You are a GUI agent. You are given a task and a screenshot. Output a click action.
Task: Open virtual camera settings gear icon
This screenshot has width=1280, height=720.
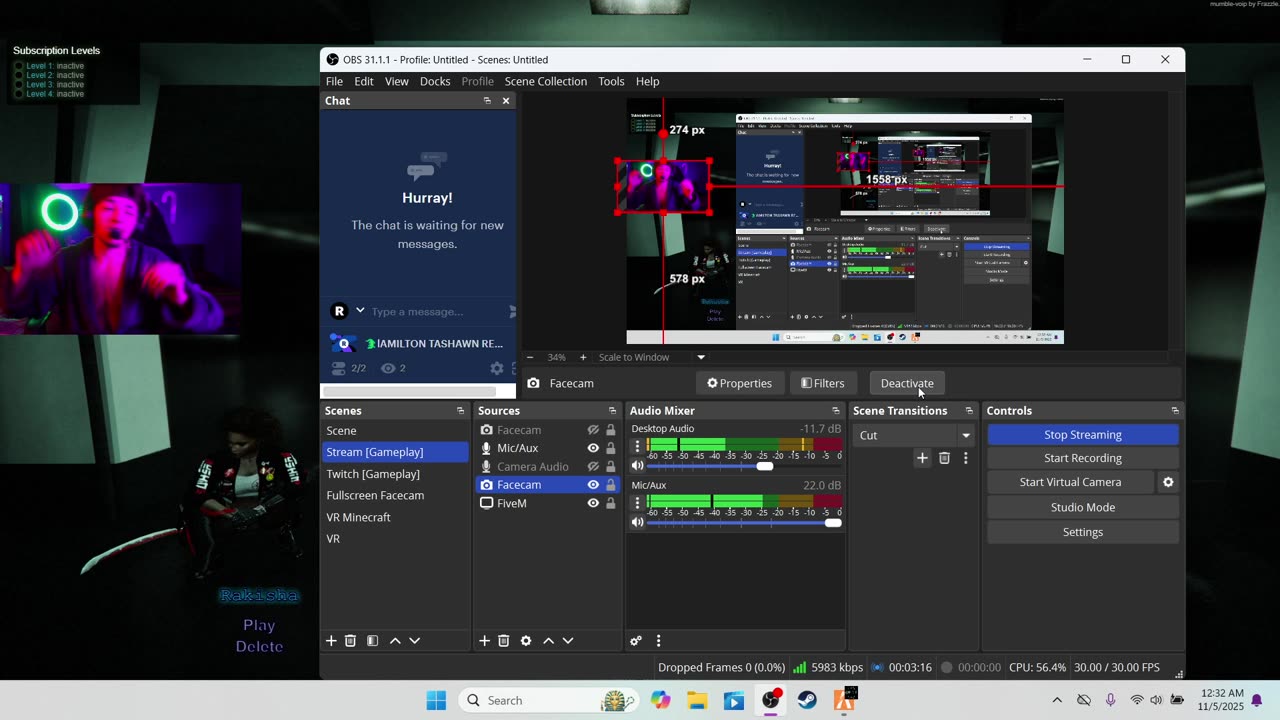click(x=1167, y=482)
